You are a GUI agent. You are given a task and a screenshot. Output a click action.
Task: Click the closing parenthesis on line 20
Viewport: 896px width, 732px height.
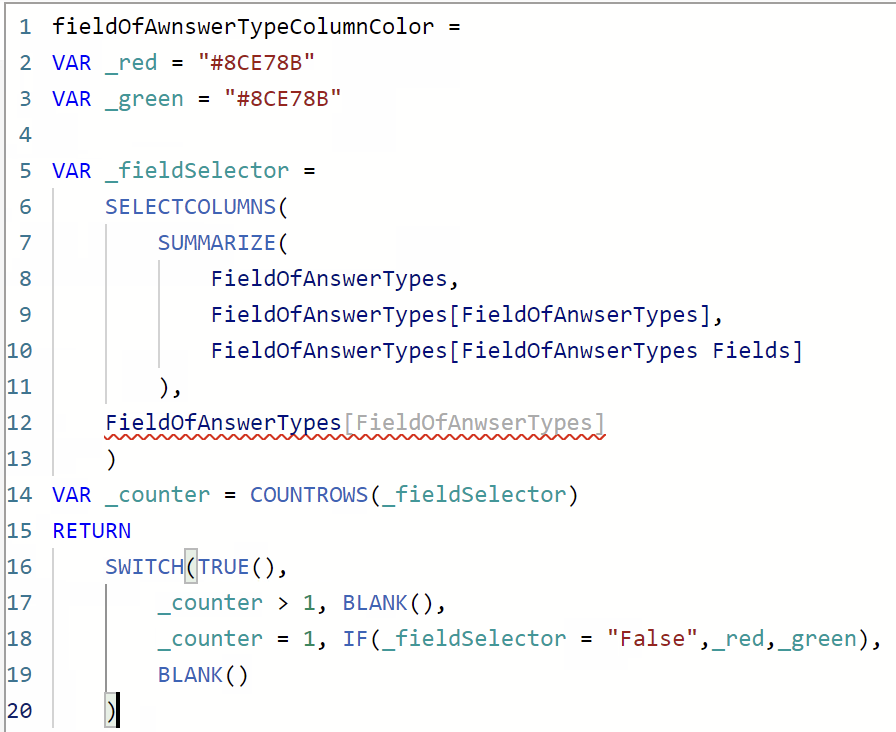111,711
